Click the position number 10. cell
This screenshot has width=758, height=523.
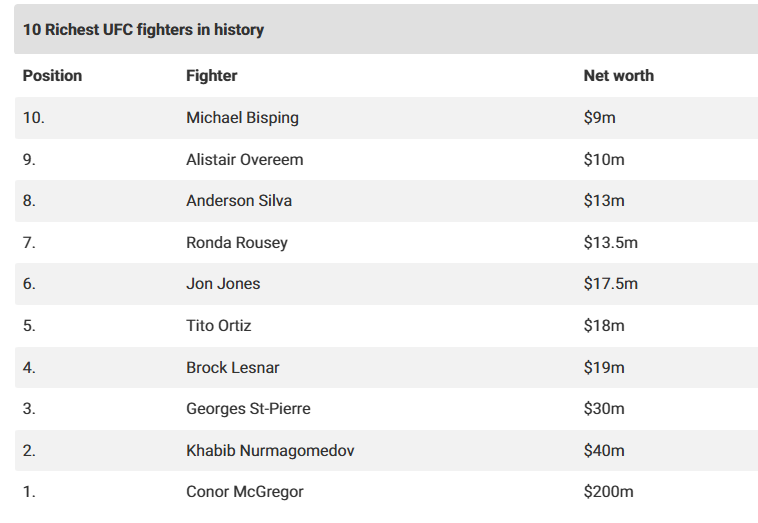34,118
